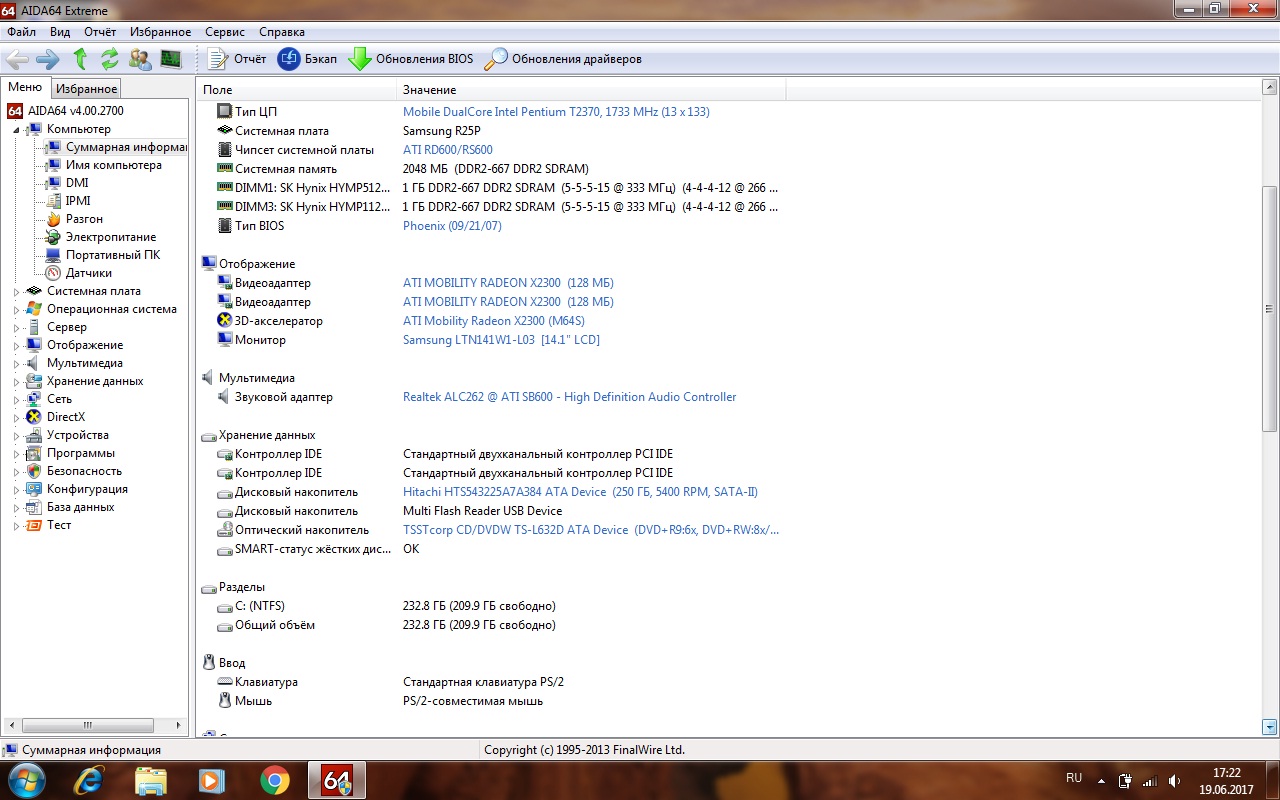The image size is (1280, 800).
Task: Select the Устройства tree icon
Action: point(34,435)
